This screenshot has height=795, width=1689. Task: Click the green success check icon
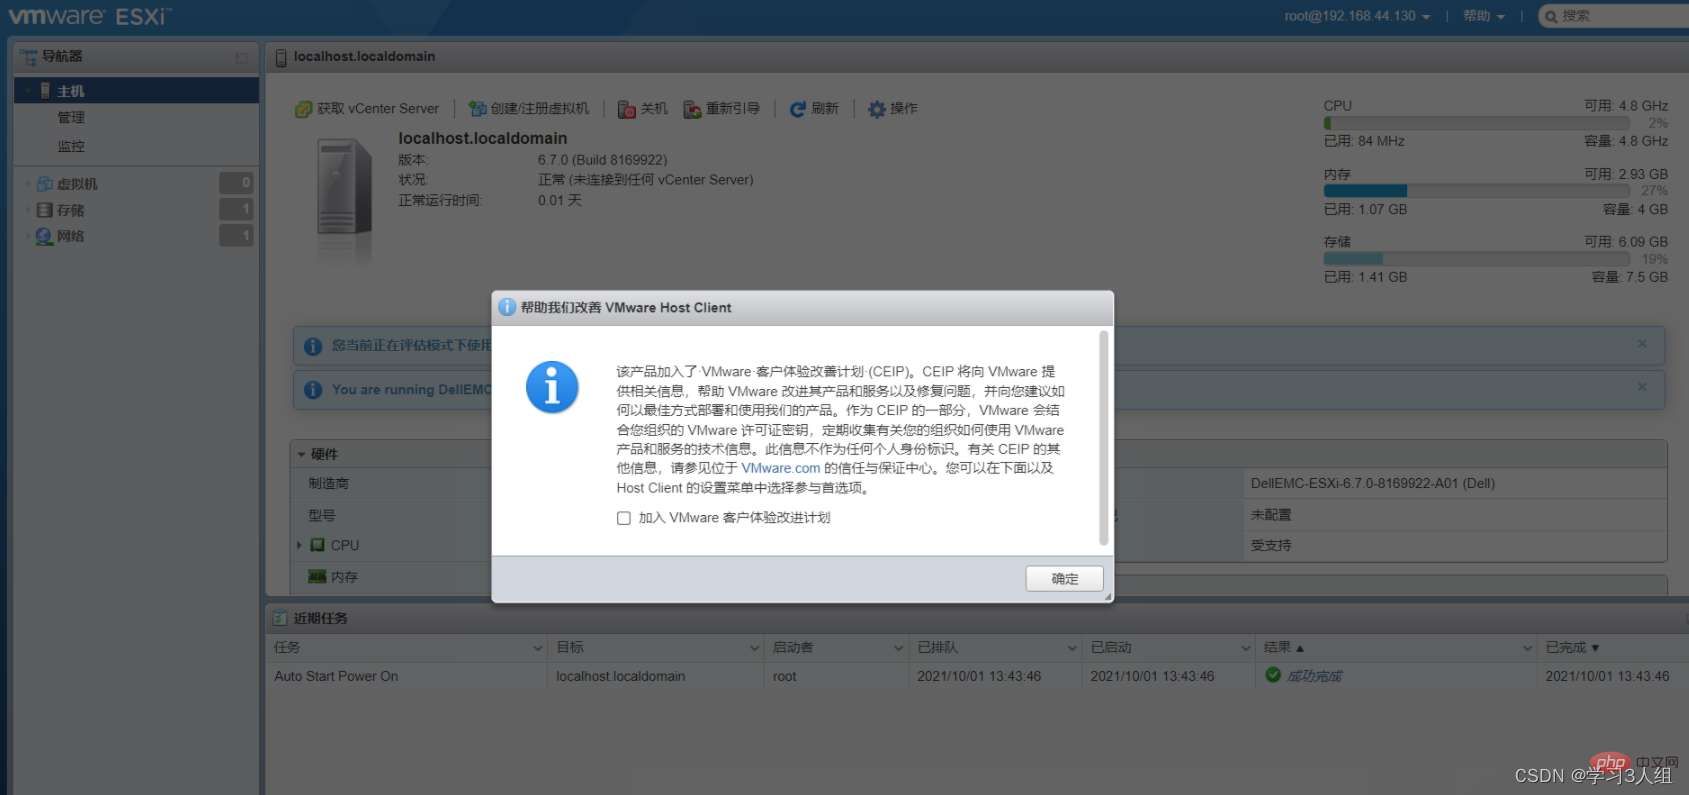click(x=1273, y=675)
